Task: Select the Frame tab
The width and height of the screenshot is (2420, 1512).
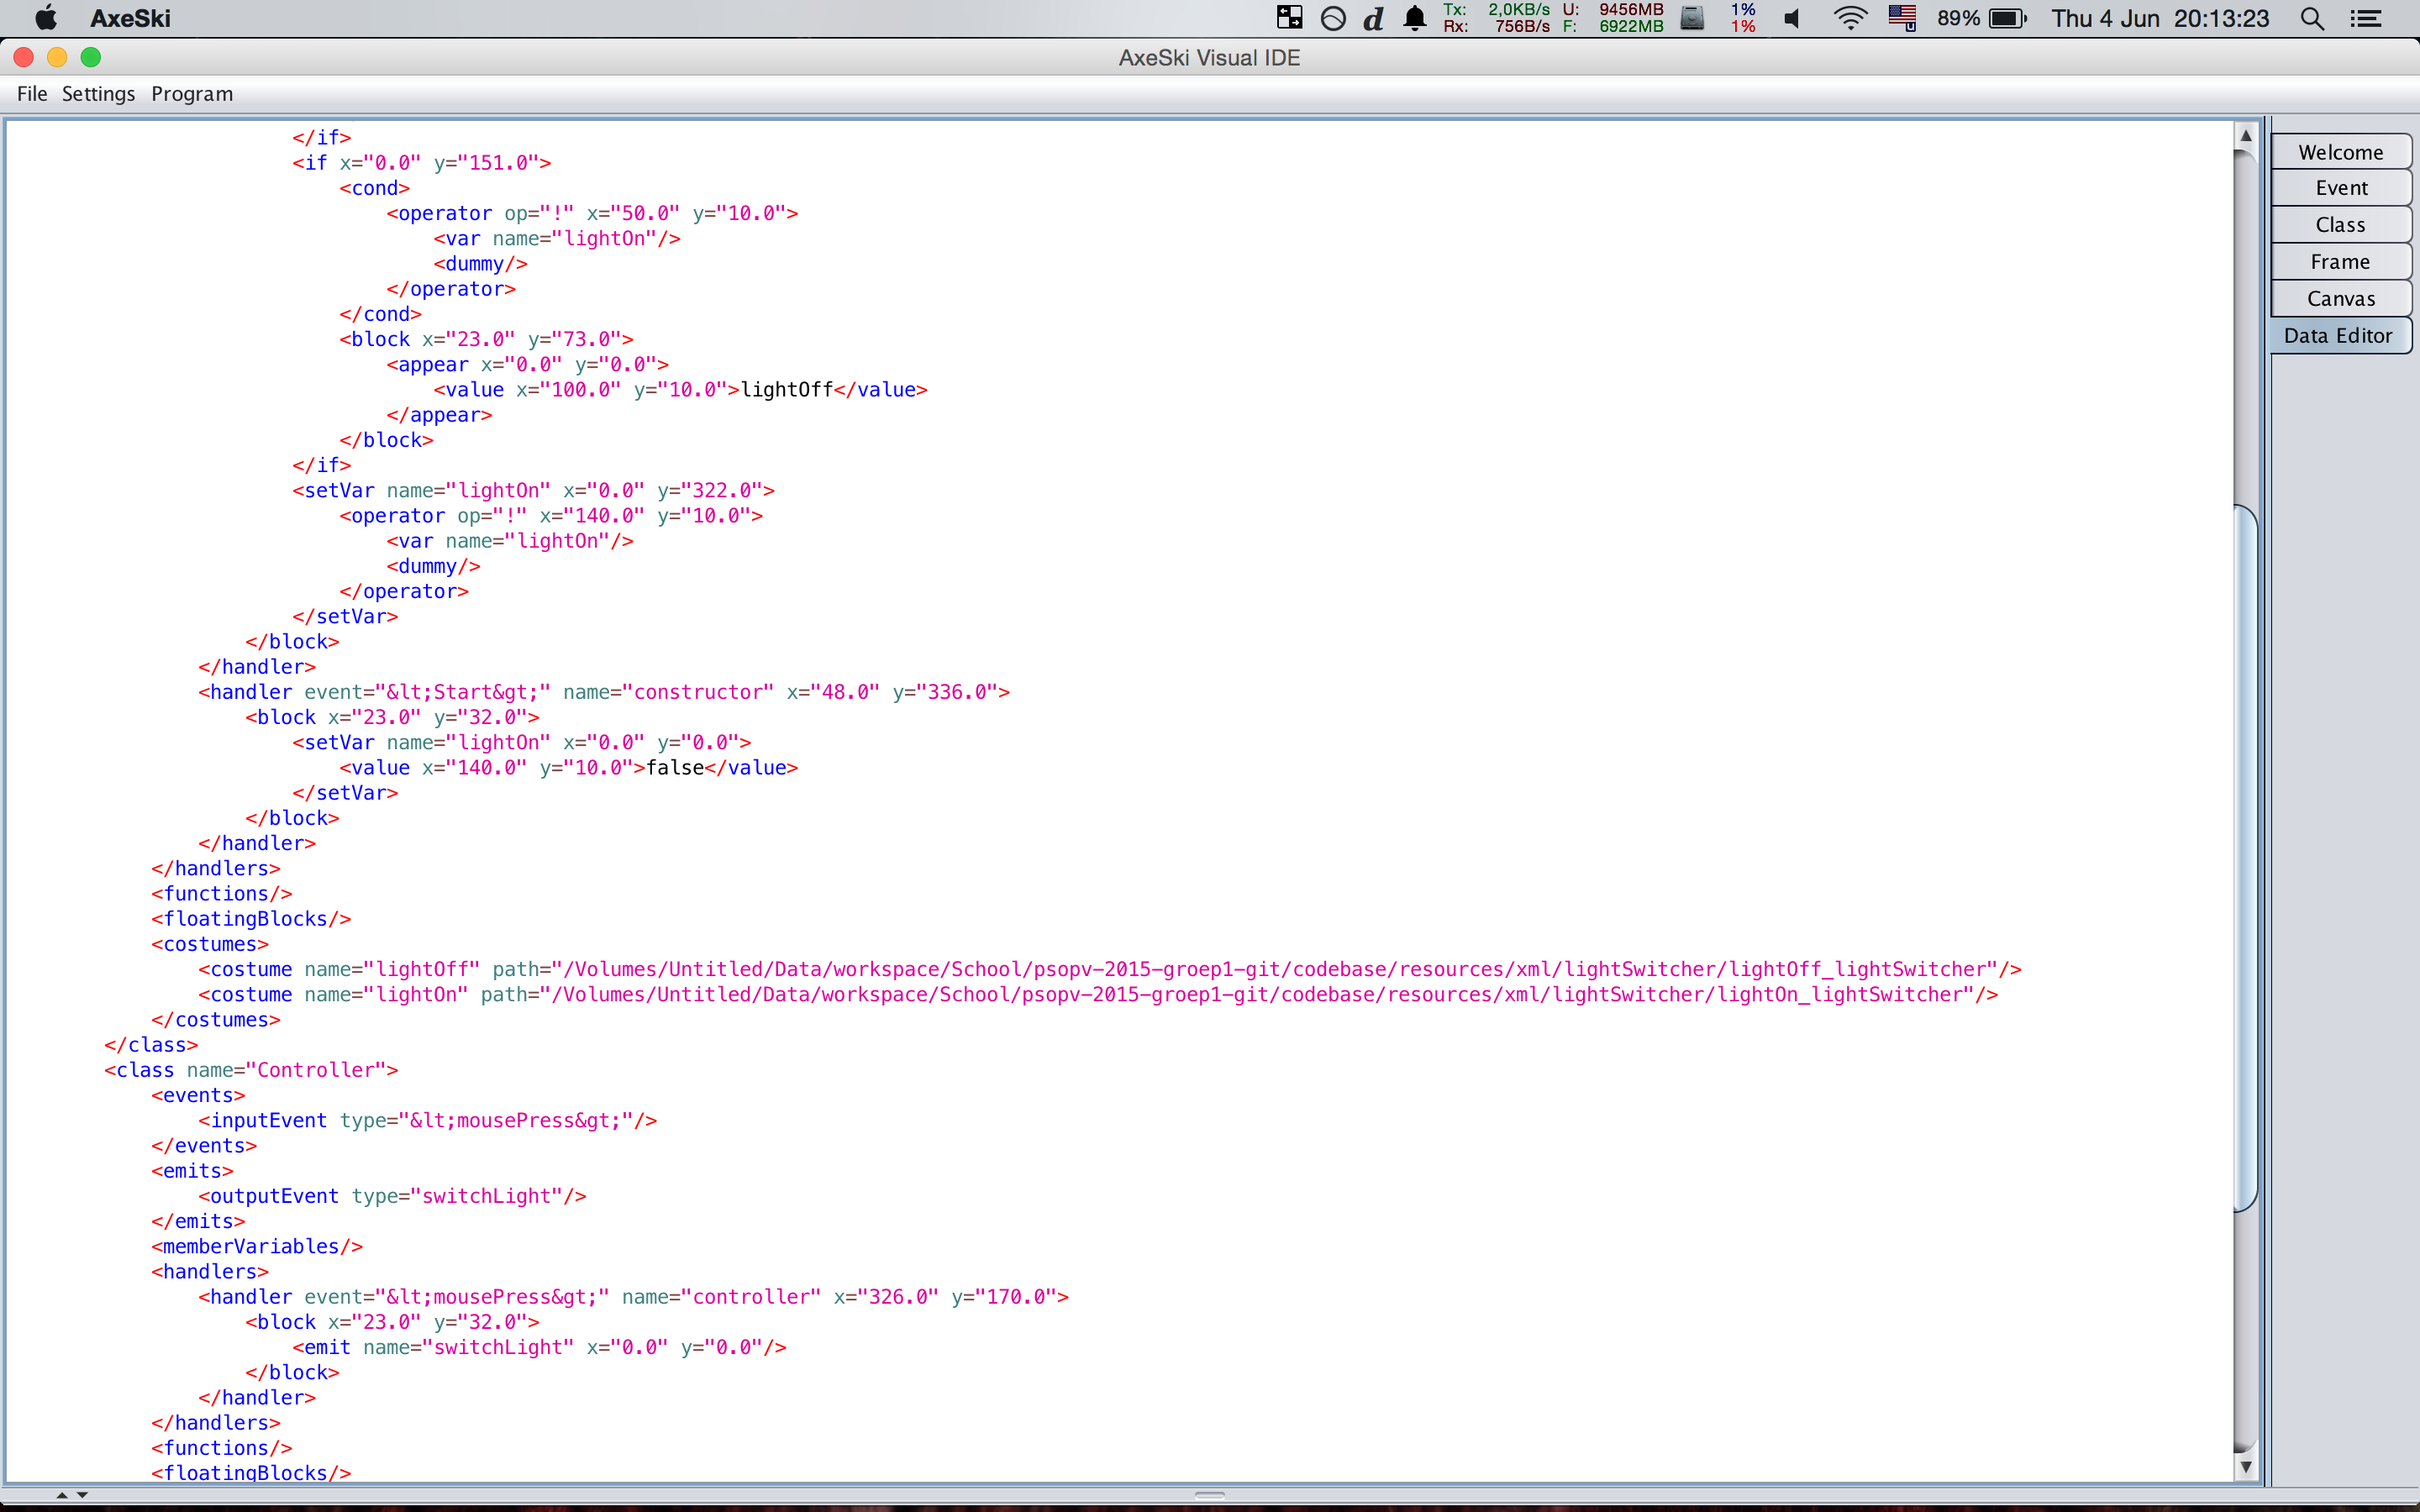Action: click(2340, 262)
